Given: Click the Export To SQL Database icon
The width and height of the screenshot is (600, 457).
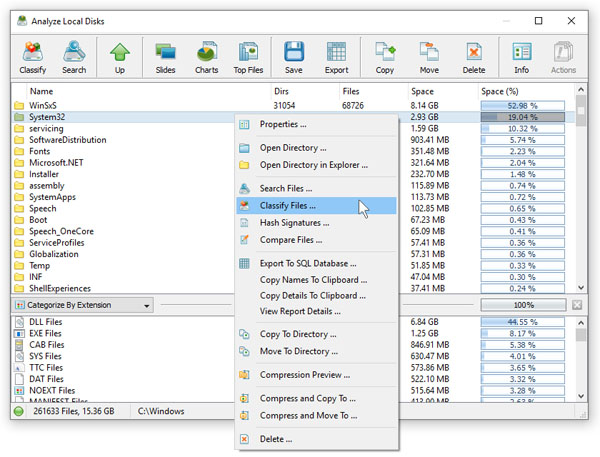Looking at the screenshot, I should point(244,263).
